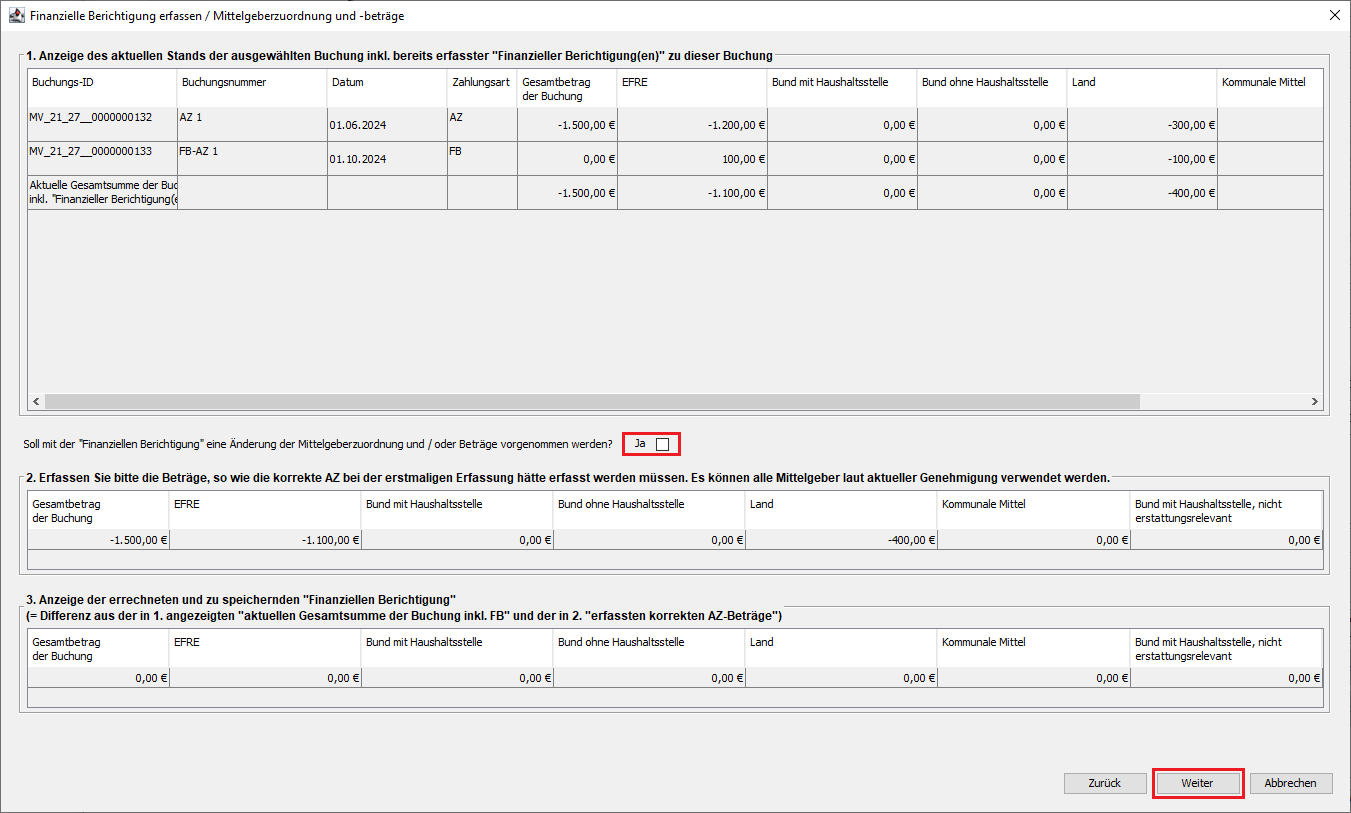Viewport: 1351px width, 813px height.
Task: Cancel the dialog via Abbrechen
Action: pyautogui.click(x=1290, y=783)
